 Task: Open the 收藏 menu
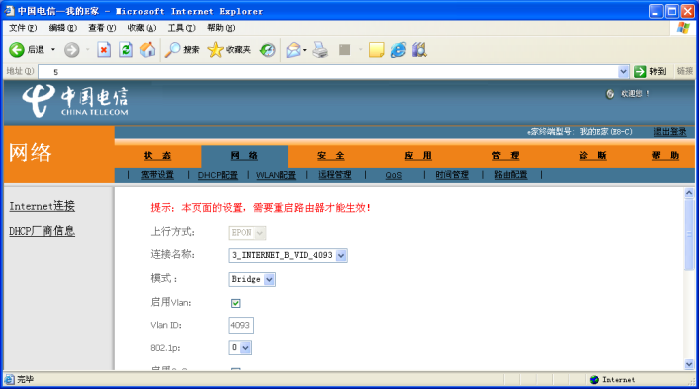[x=142, y=28]
